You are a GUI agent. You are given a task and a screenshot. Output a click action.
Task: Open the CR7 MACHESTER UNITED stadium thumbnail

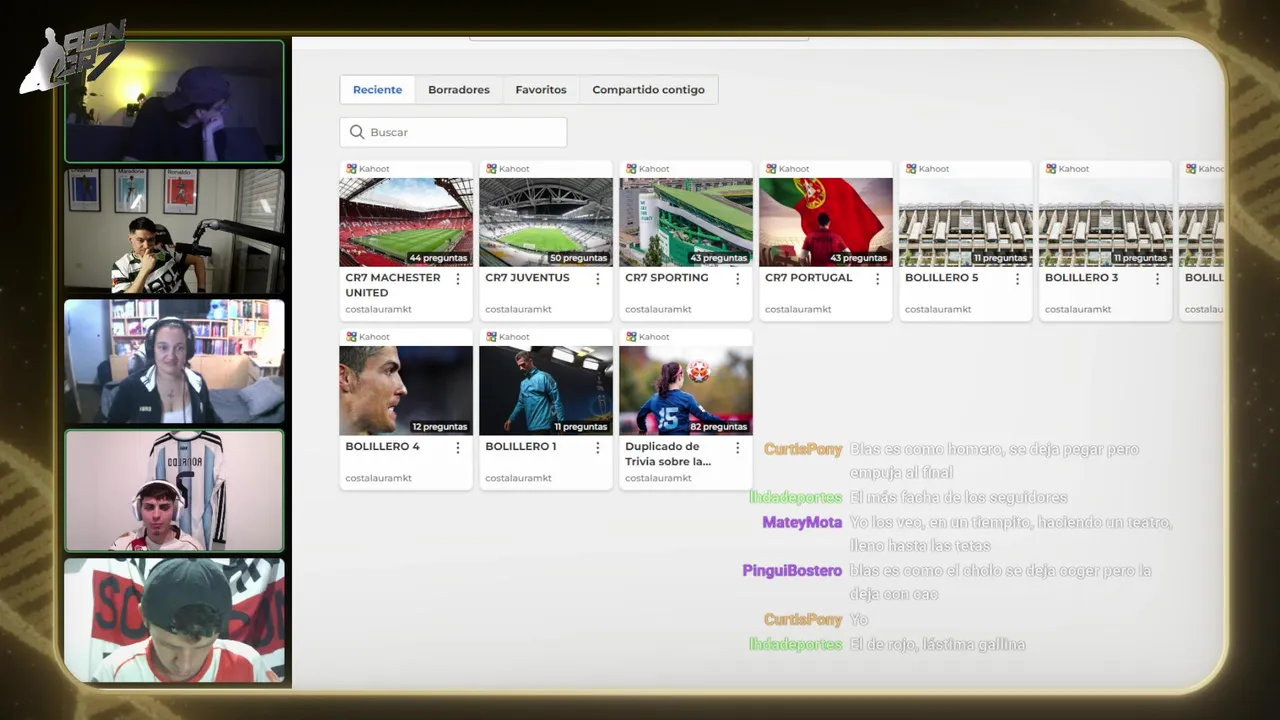tap(406, 222)
